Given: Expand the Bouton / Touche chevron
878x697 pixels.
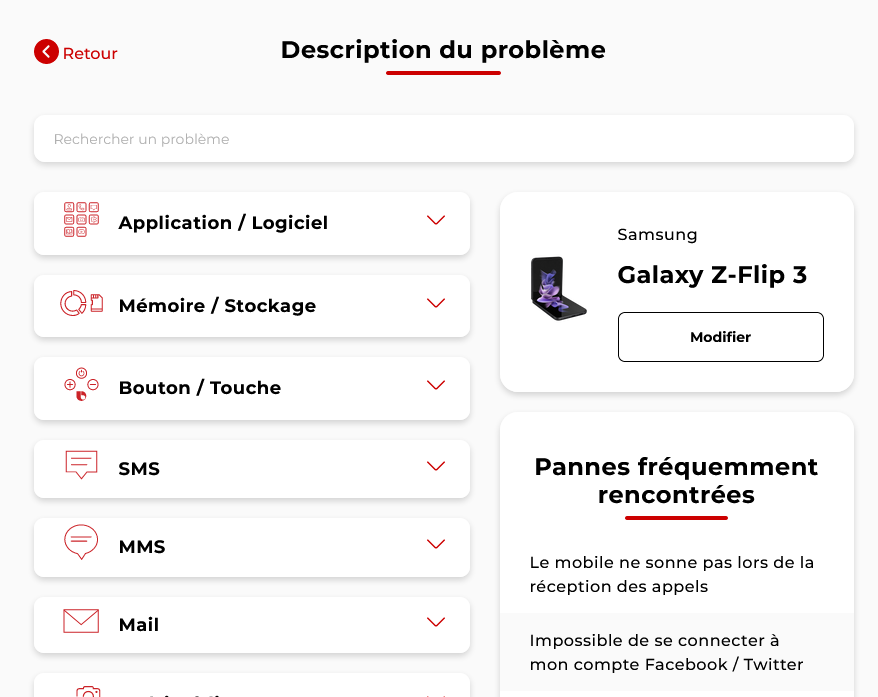Looking at the screenshot, I should pos(435,385).
